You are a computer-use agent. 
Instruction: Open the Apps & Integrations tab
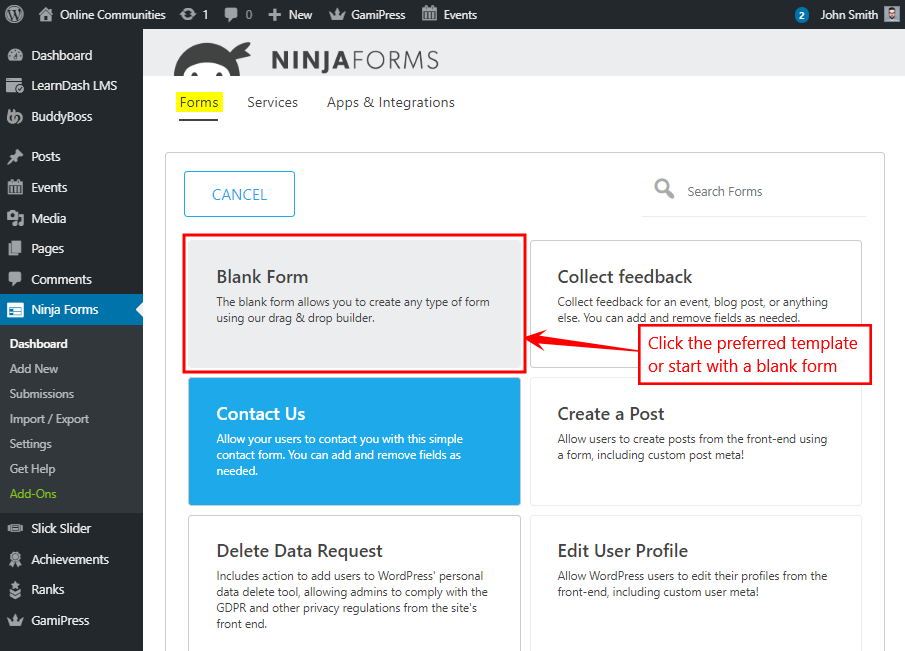390,102
